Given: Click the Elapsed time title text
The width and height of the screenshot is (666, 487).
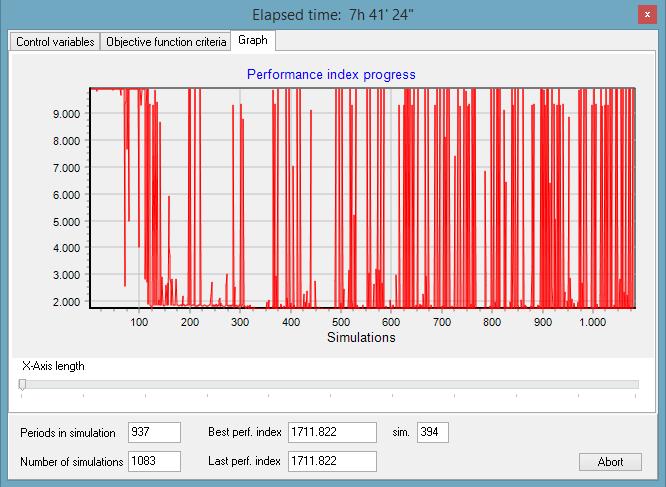Looking at the screenshot, I should 333,15.
